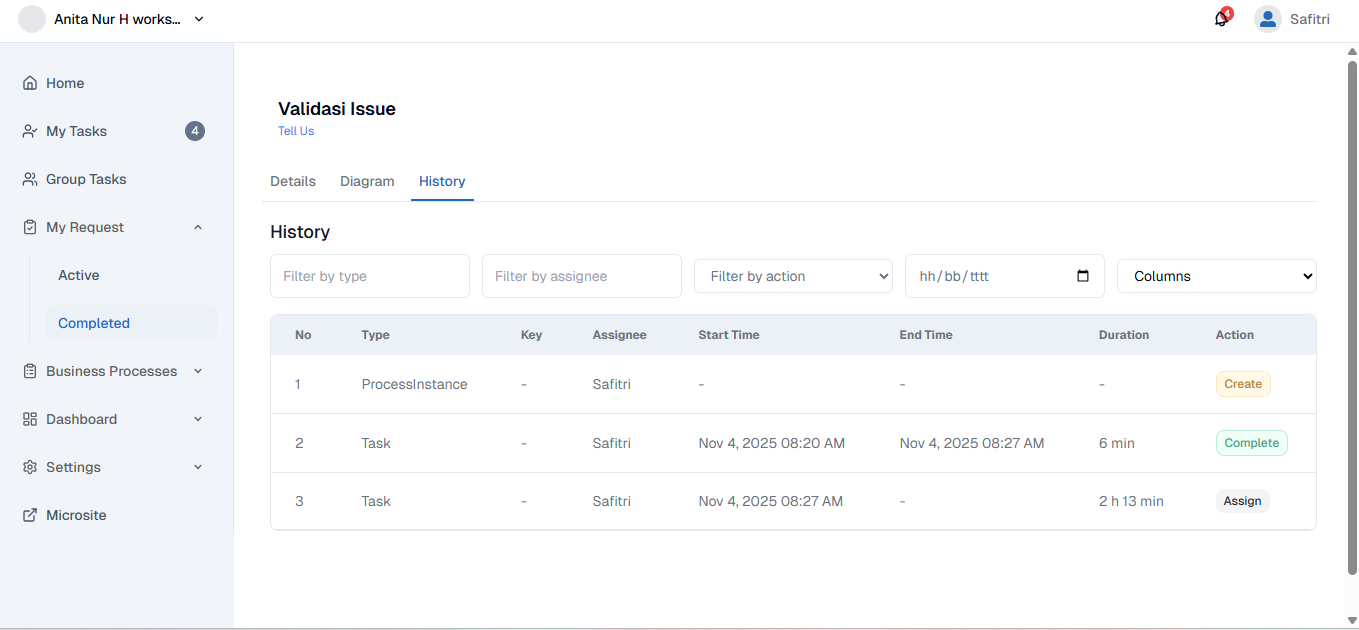The width and height of the screenshot is (1359, 630).
Task: Click the Safitri profile avatar icon
Action: (x=1267, y=18)
